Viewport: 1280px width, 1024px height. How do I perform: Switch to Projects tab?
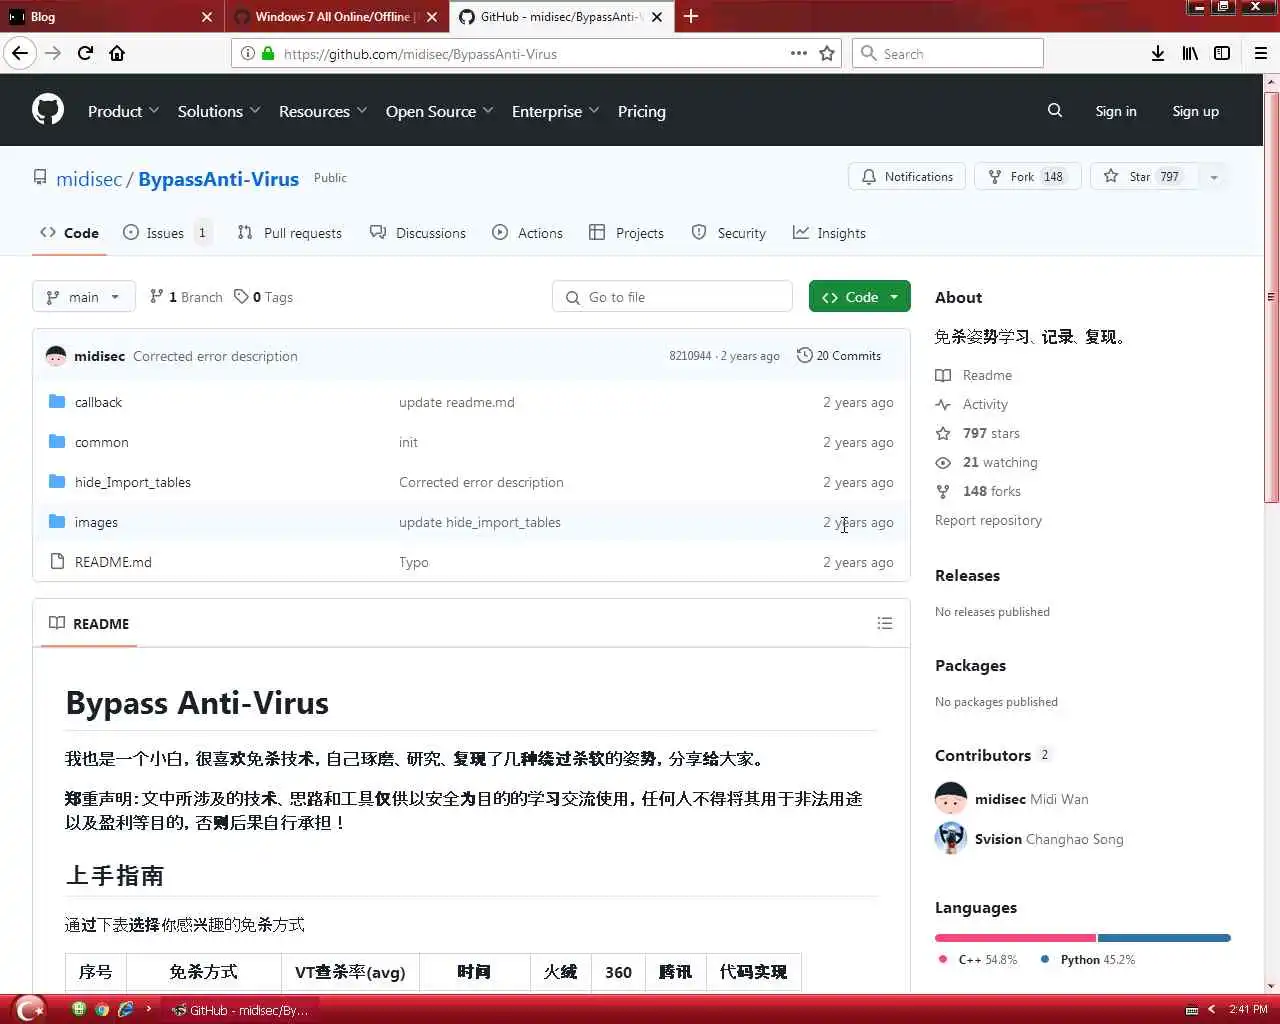[x=627, y=233]
